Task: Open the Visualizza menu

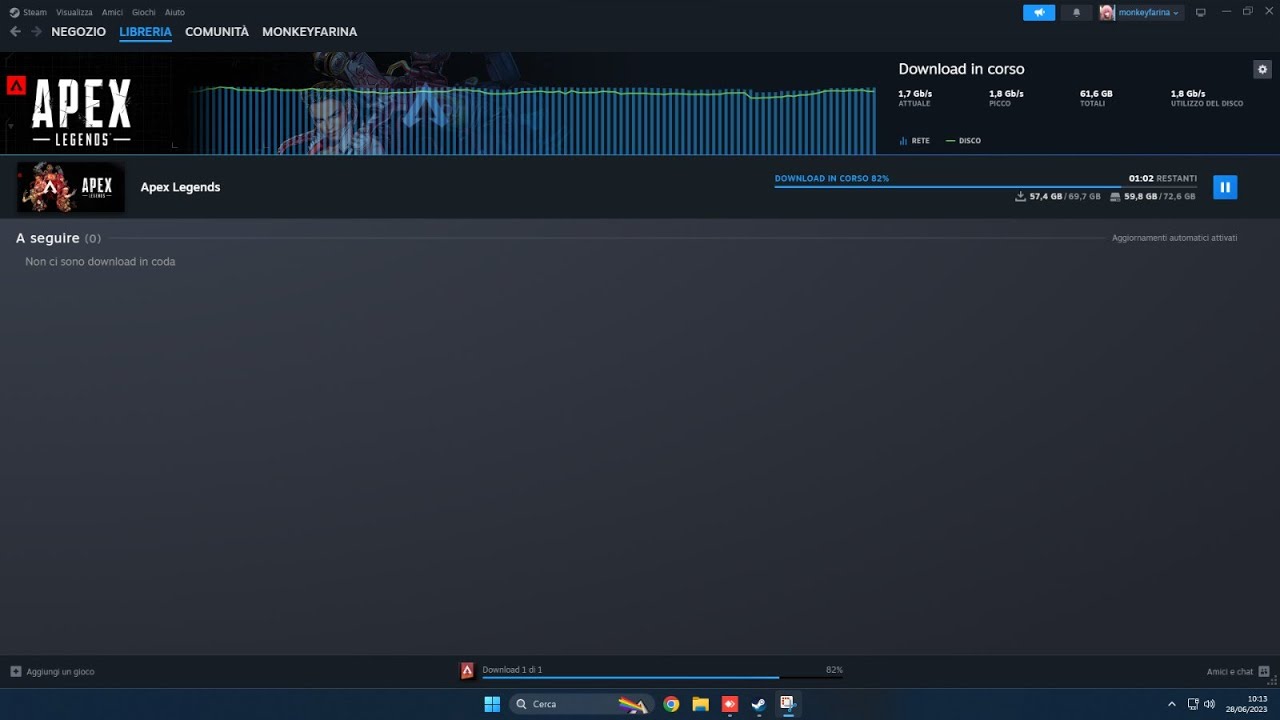Action: point(74,12)
